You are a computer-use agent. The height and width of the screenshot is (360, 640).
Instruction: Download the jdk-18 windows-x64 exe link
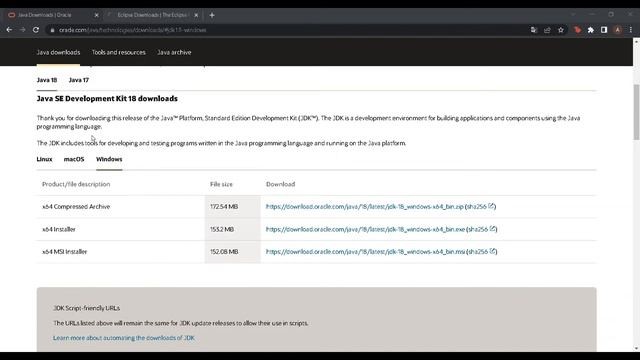coord(365,229)
